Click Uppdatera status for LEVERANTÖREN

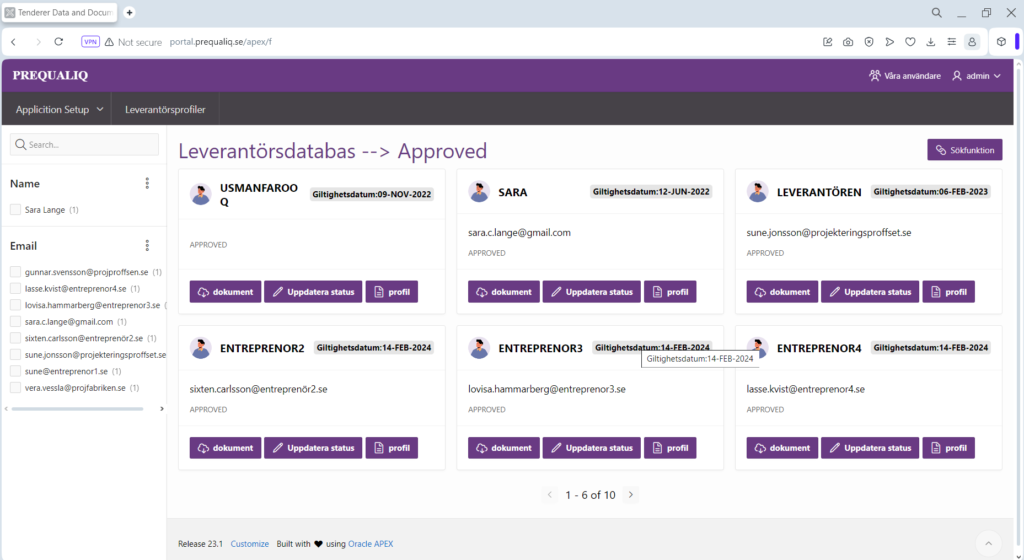tap(866, 292)
